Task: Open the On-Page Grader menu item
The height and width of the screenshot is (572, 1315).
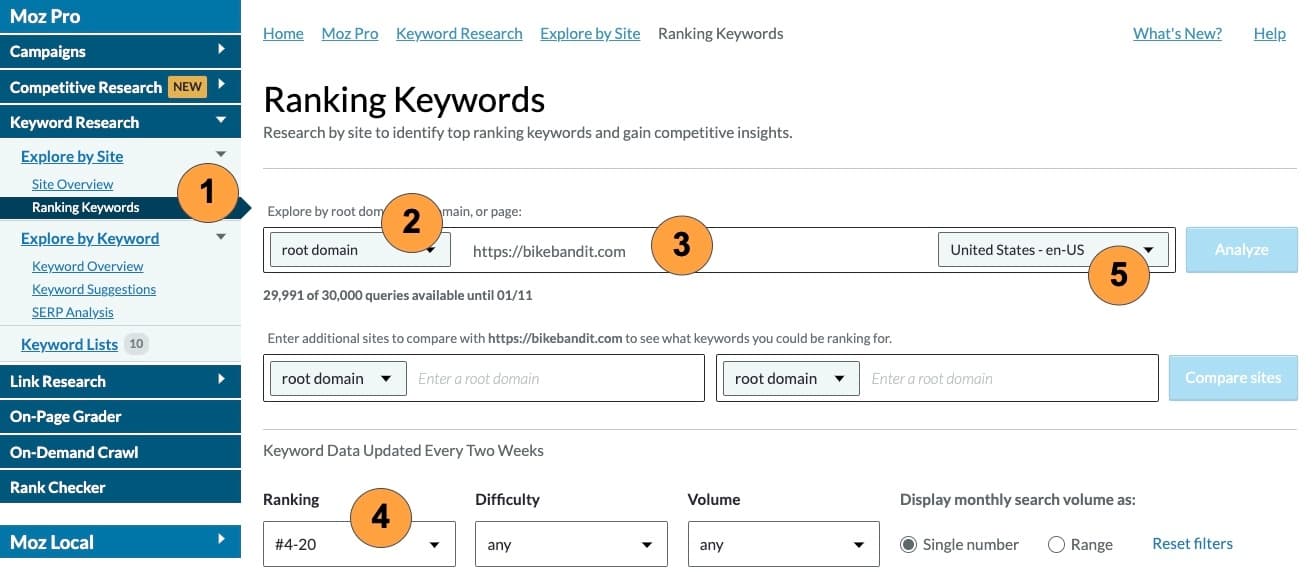Action: coord(66,416)
